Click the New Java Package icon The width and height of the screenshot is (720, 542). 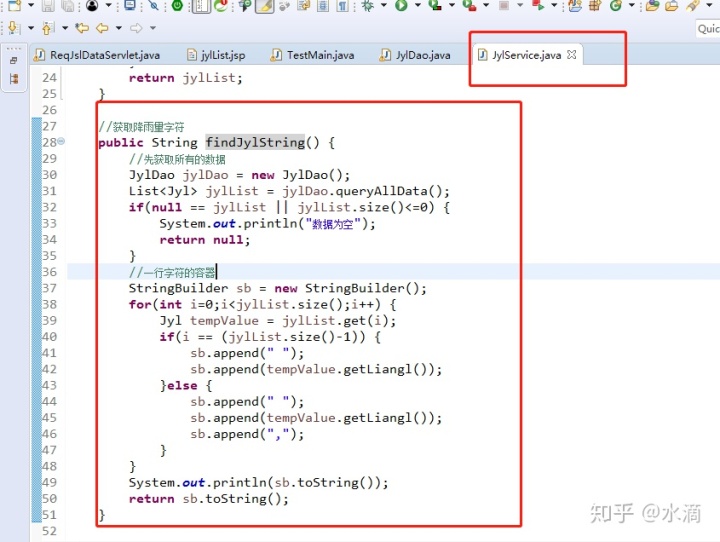595,6
